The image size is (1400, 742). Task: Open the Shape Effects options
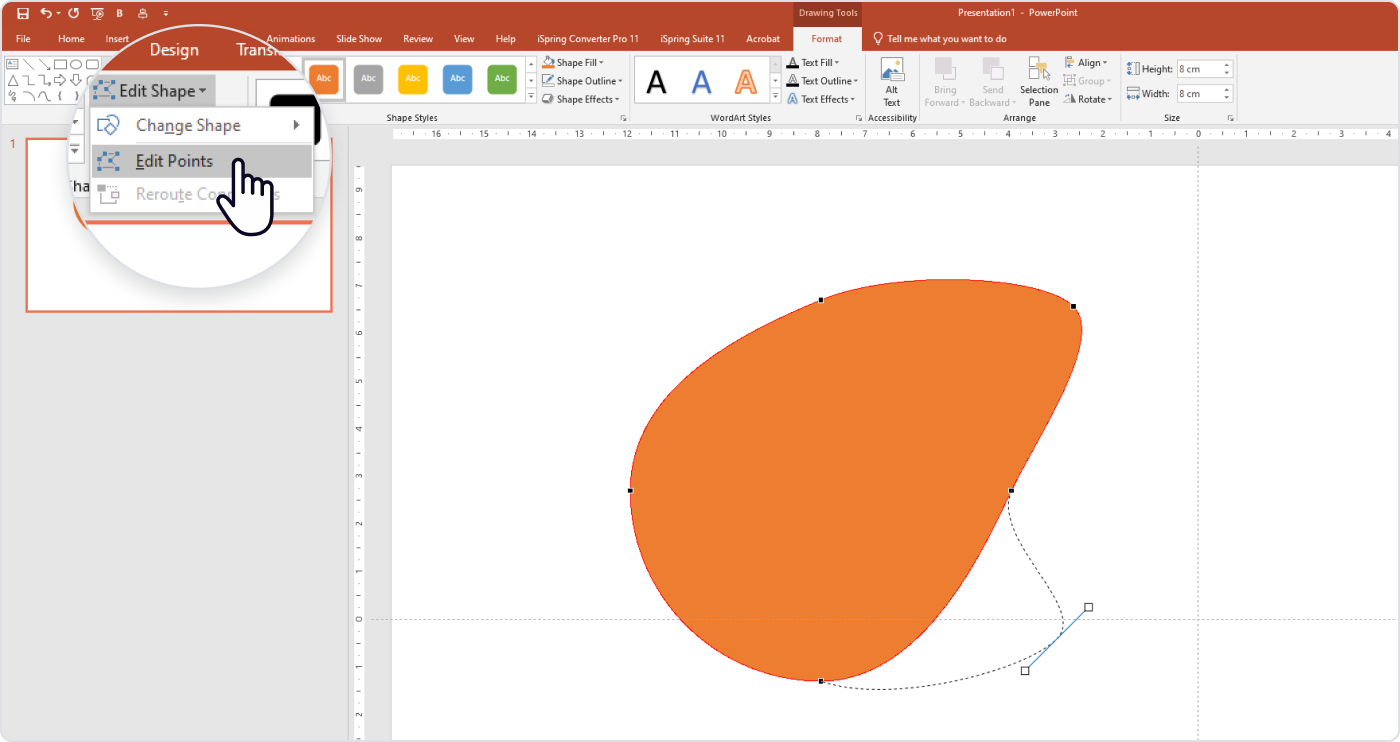point(581,99)
